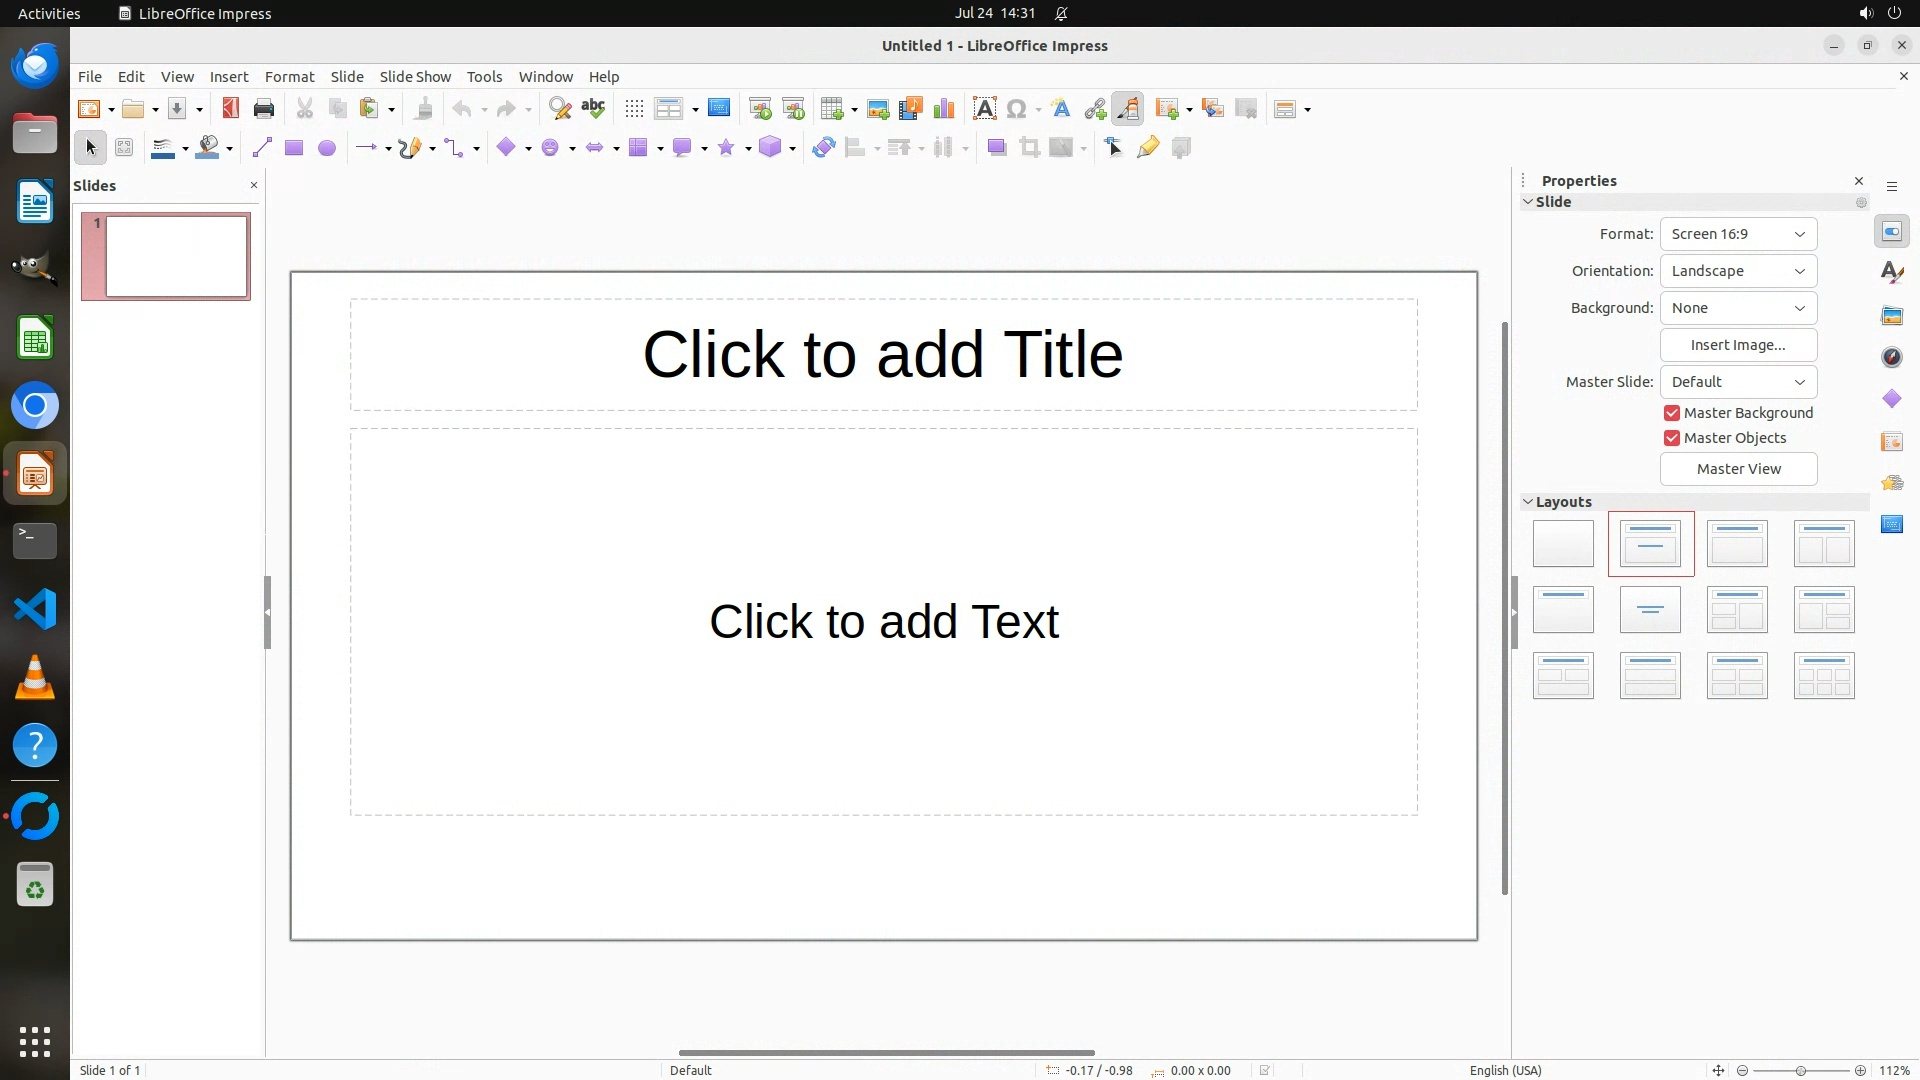Collapse the Layouts section expander

pos(1528,502)
